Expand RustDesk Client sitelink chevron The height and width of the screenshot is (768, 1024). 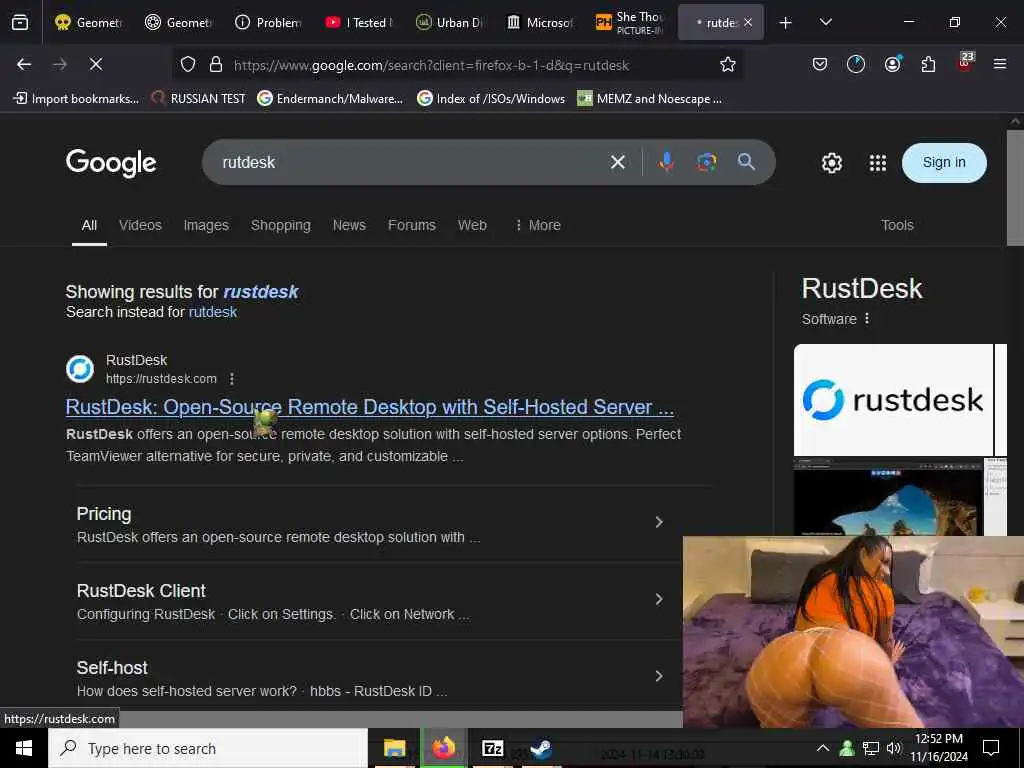point(659,599)
